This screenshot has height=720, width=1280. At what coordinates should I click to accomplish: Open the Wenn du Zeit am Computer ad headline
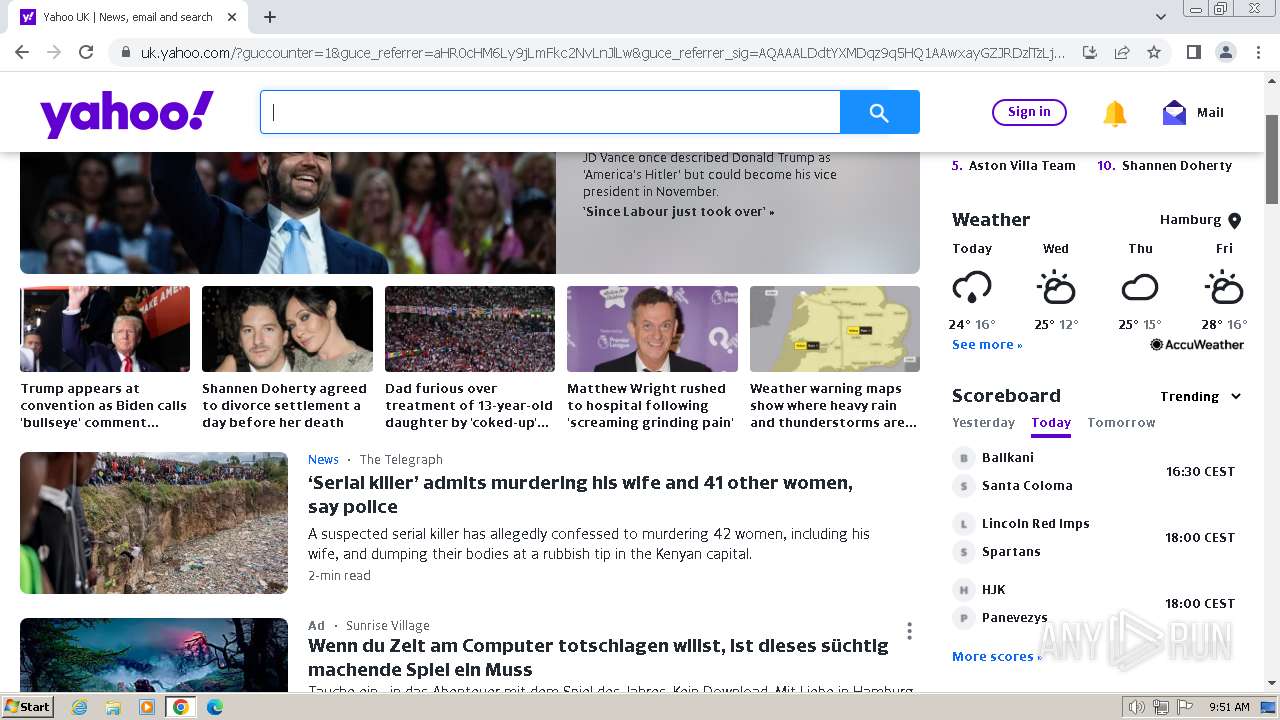click(598, 658)
